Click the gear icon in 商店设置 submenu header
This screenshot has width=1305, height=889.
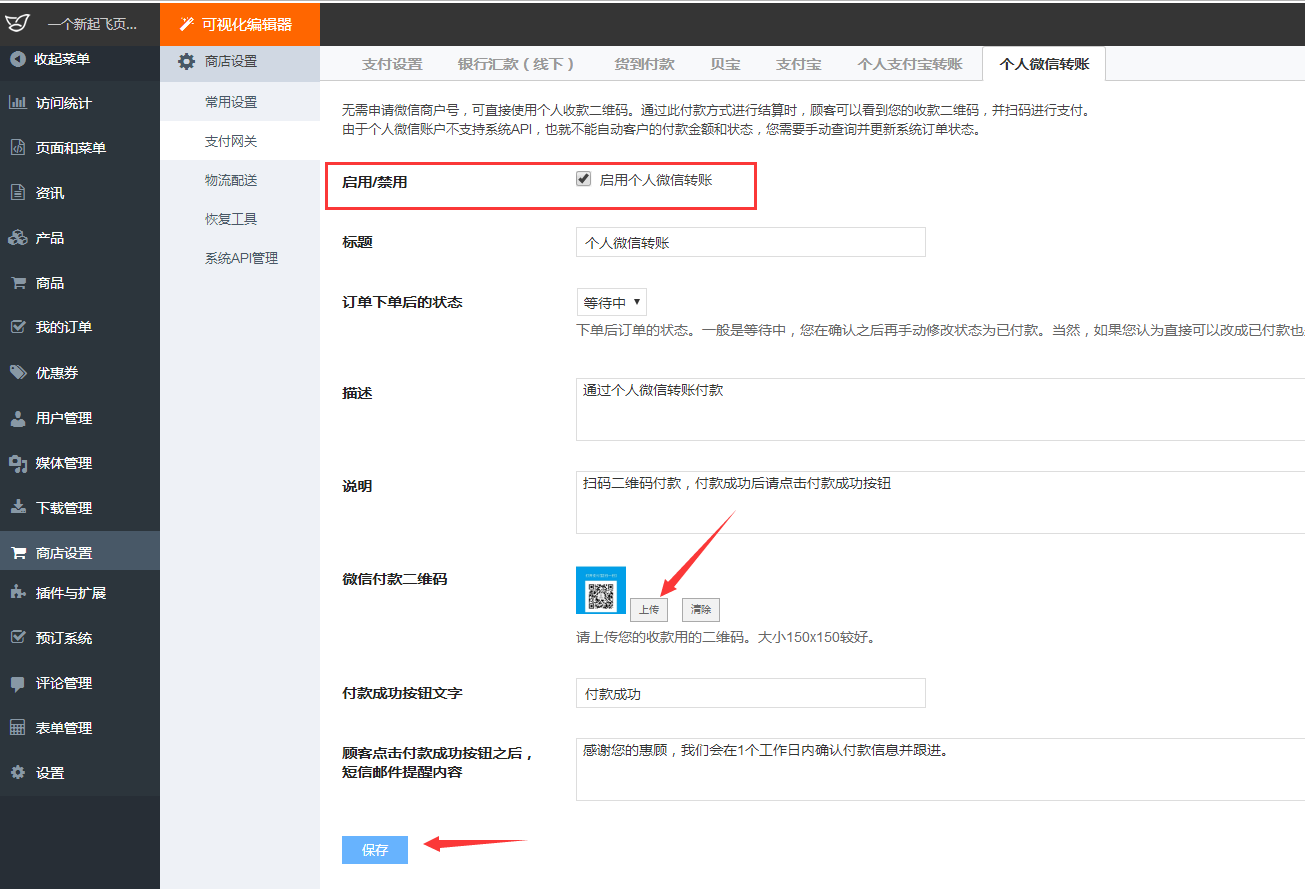(186, 62)
